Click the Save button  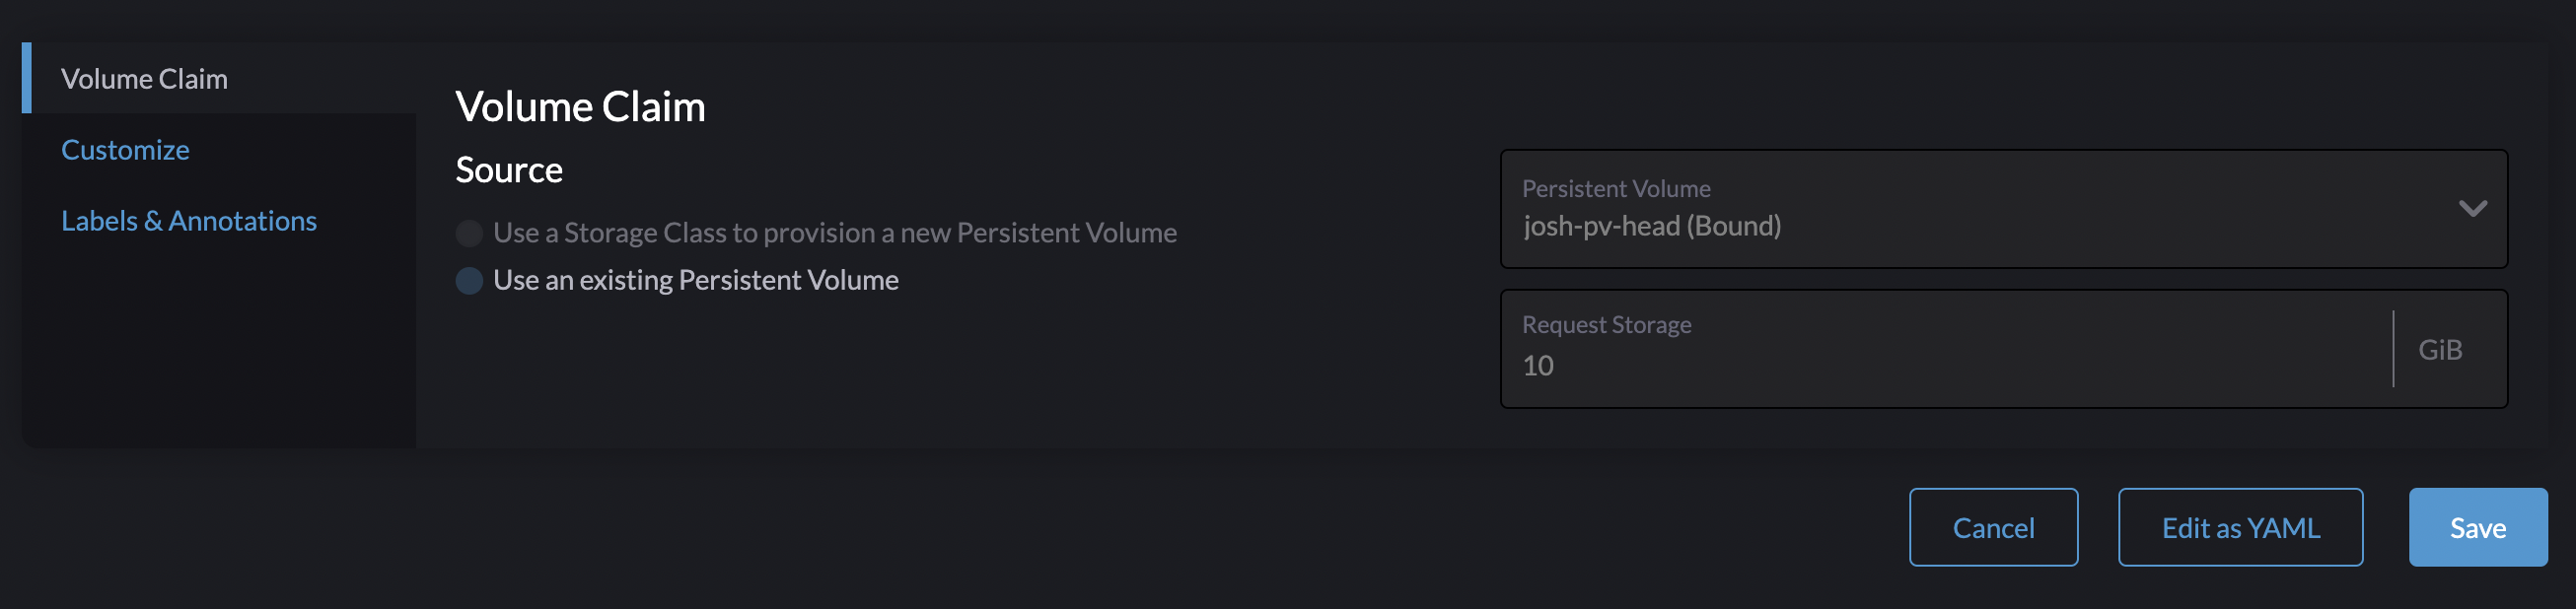click(2478, 527)
